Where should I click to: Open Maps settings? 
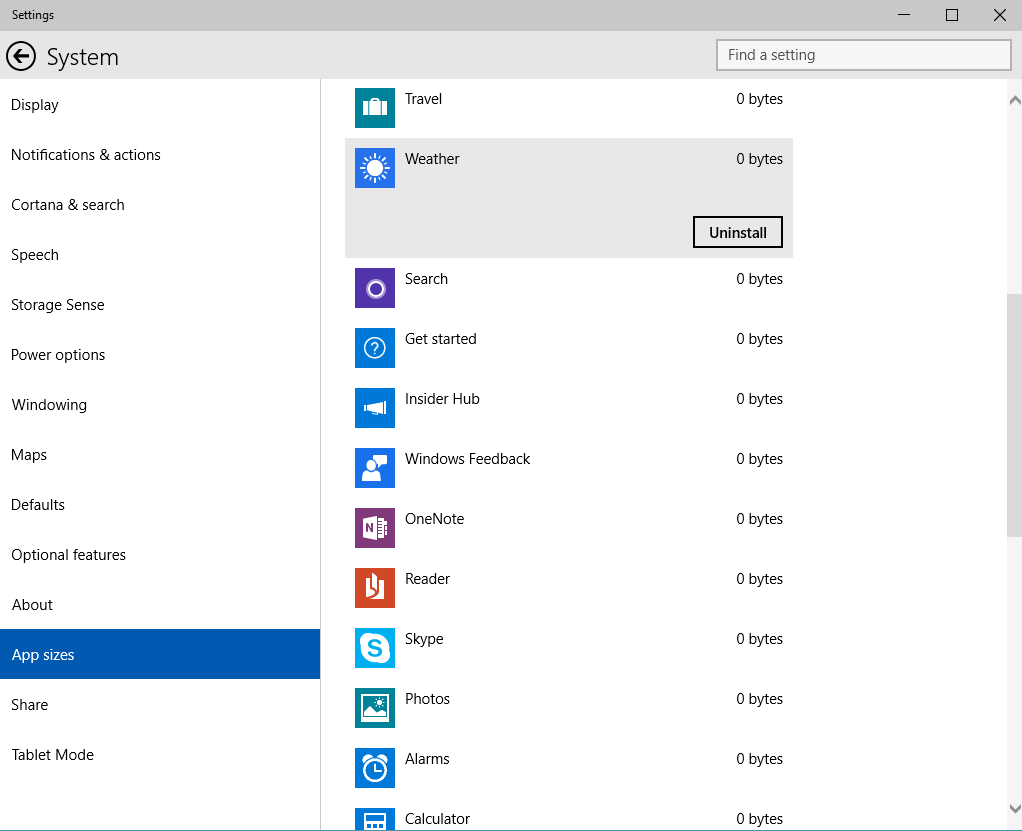click(160, 455)
